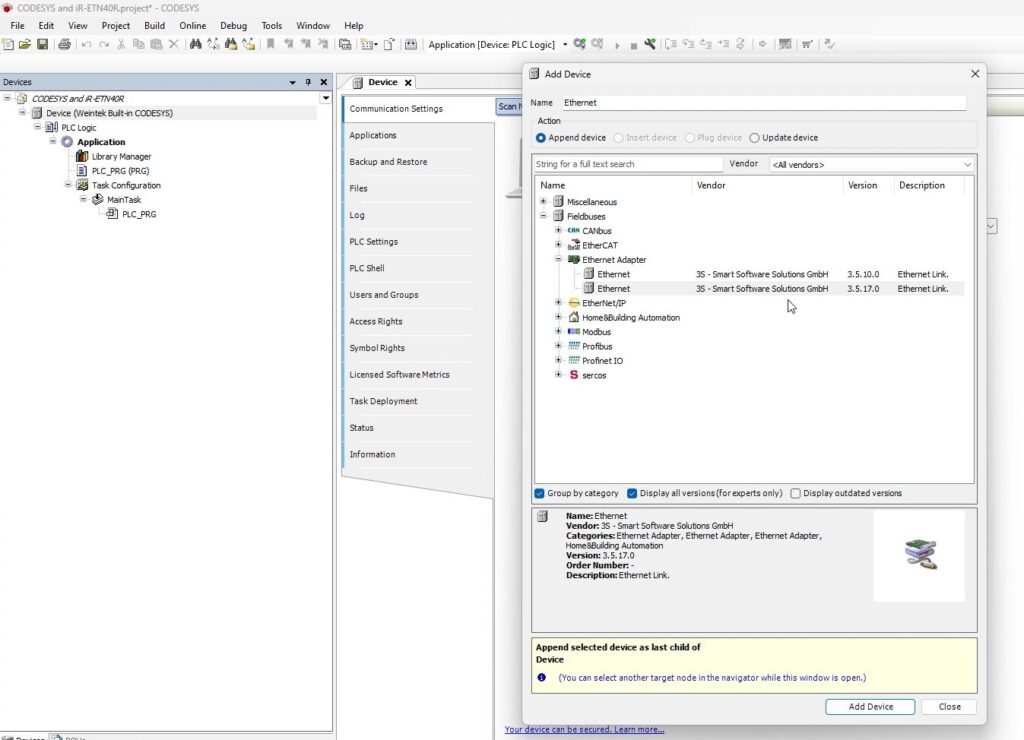
Task: Open the File menu
Action: click(x=18, y=25)
